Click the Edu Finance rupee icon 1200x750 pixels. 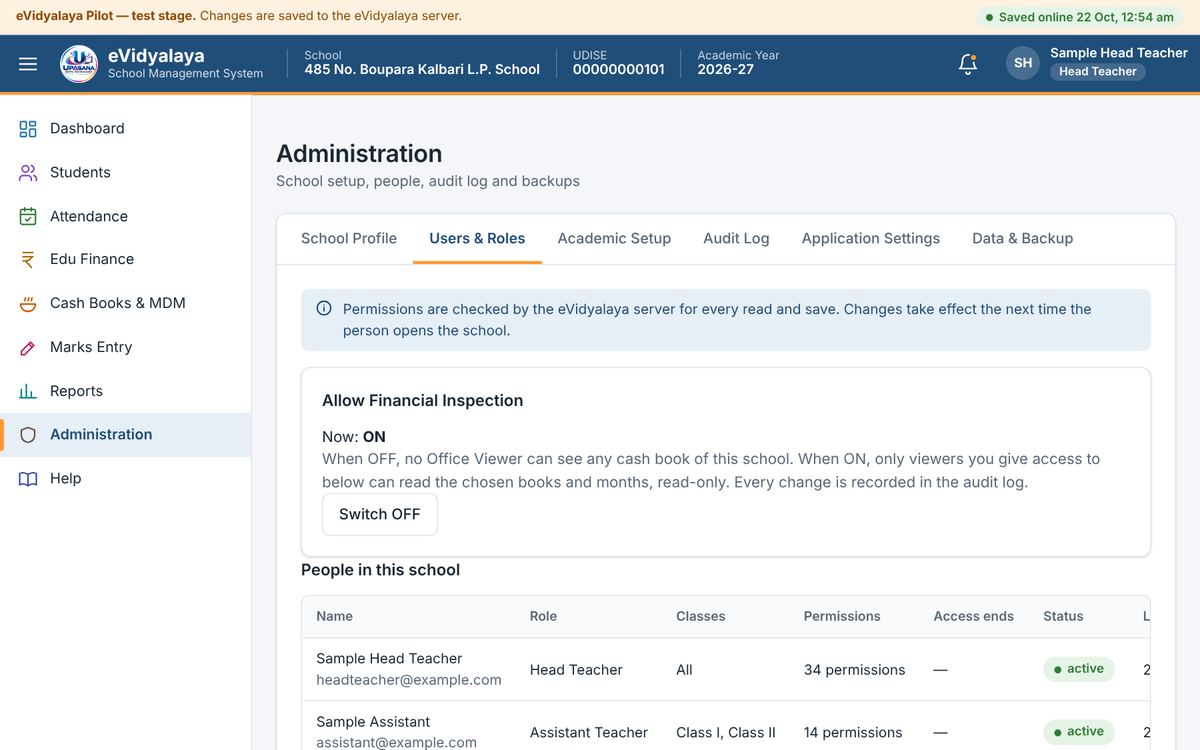(x=28, y=260)
